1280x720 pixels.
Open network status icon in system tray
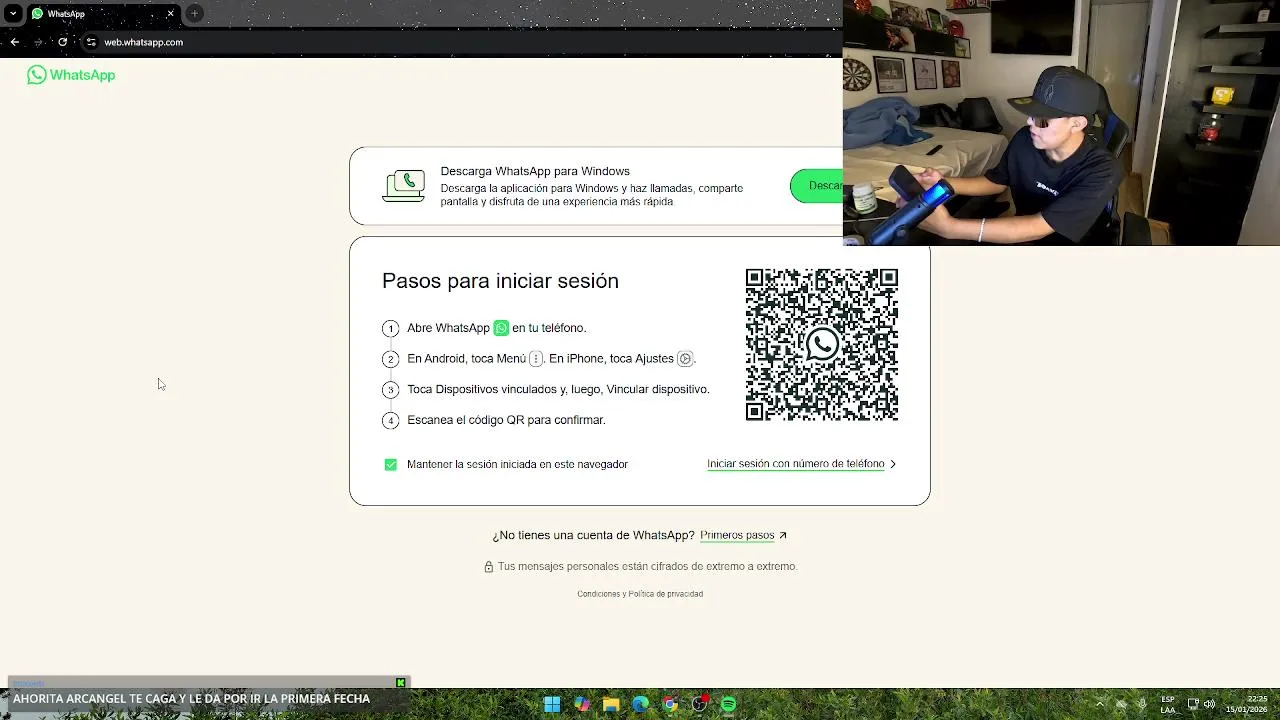[x=1193, y=704]
